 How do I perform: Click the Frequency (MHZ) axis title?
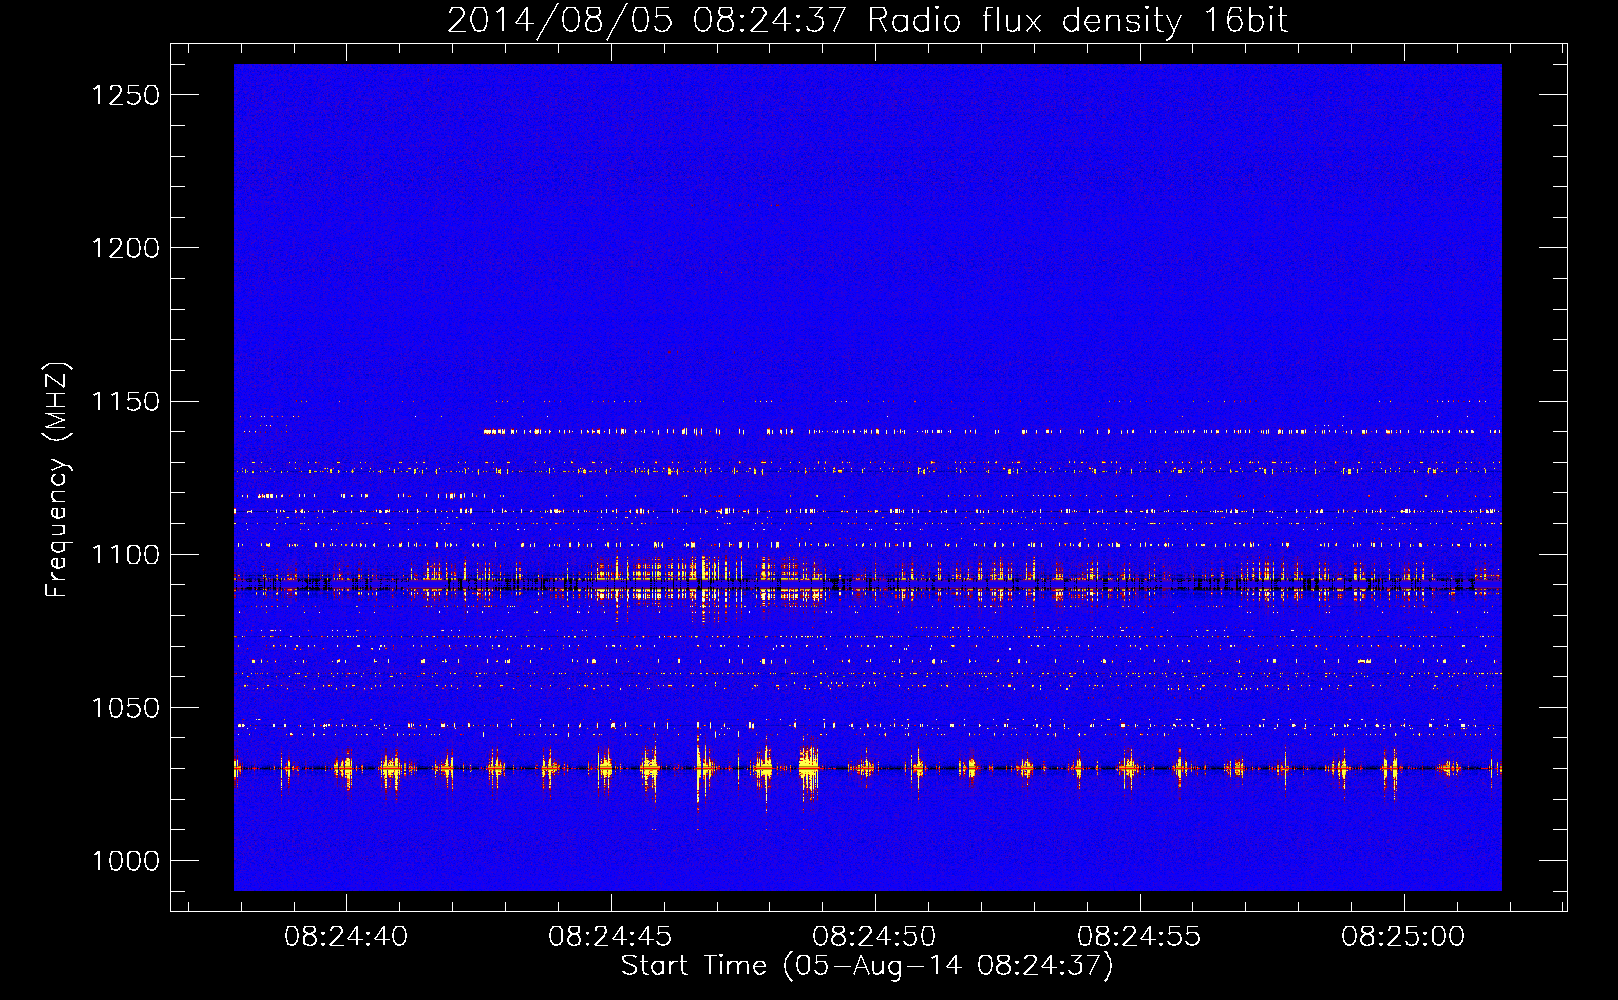(58, 480)
